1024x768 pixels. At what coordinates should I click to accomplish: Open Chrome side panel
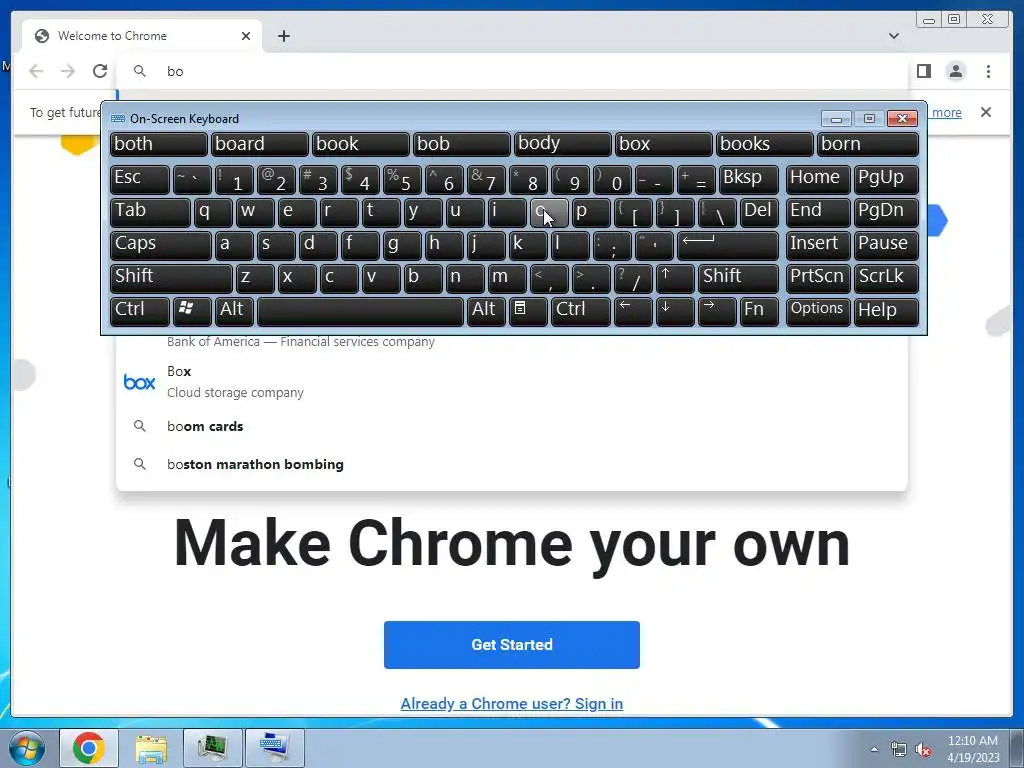tap(923, 71)
